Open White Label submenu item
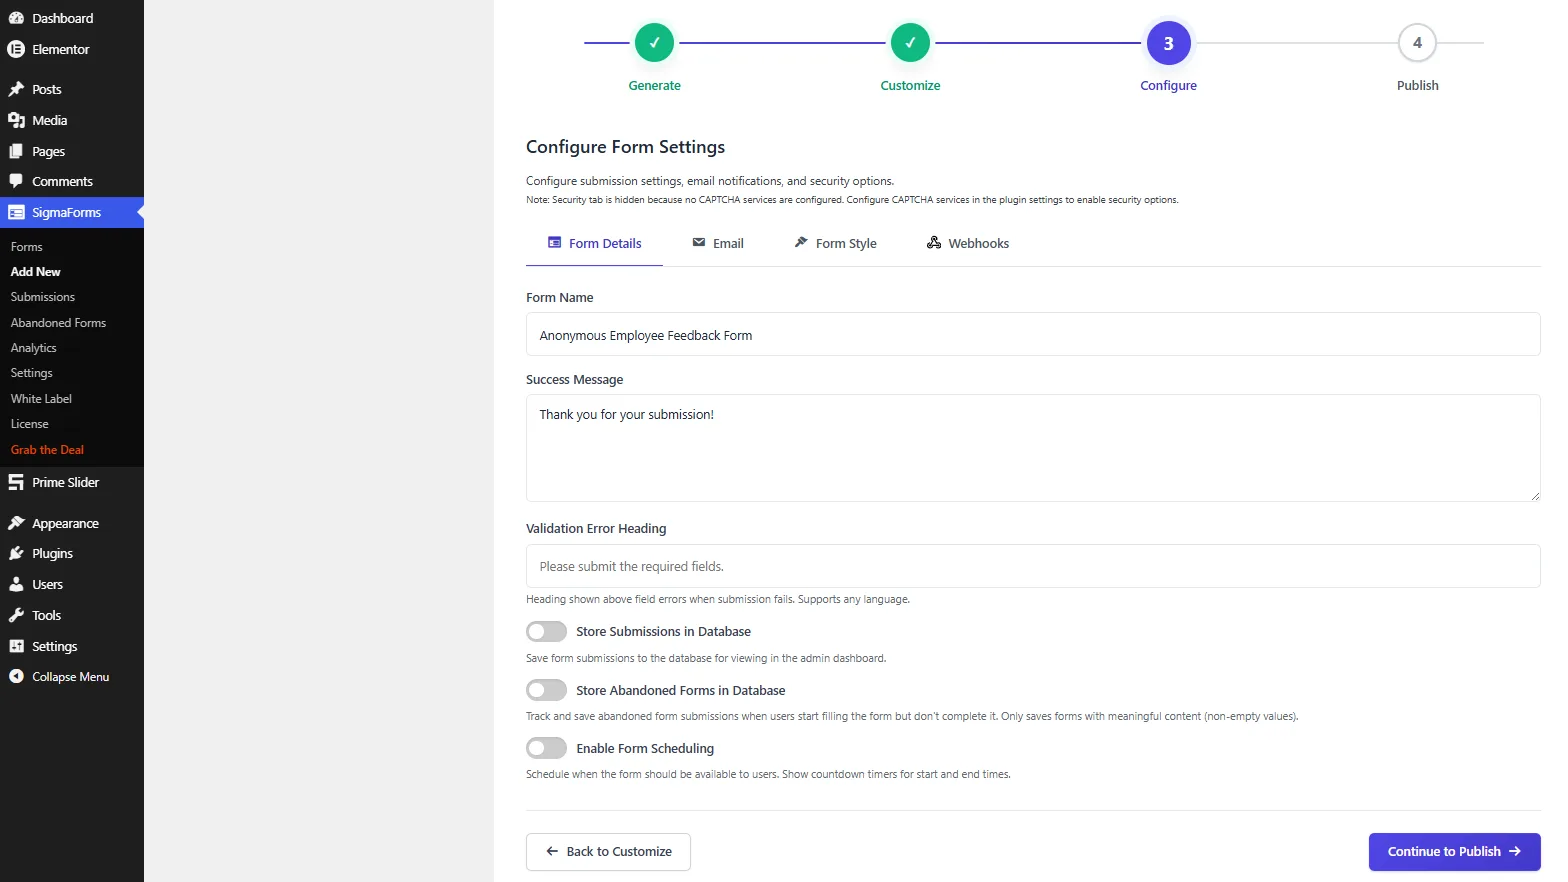The image size is (1568, 882). pyautogui.click(x=41, y=399)
